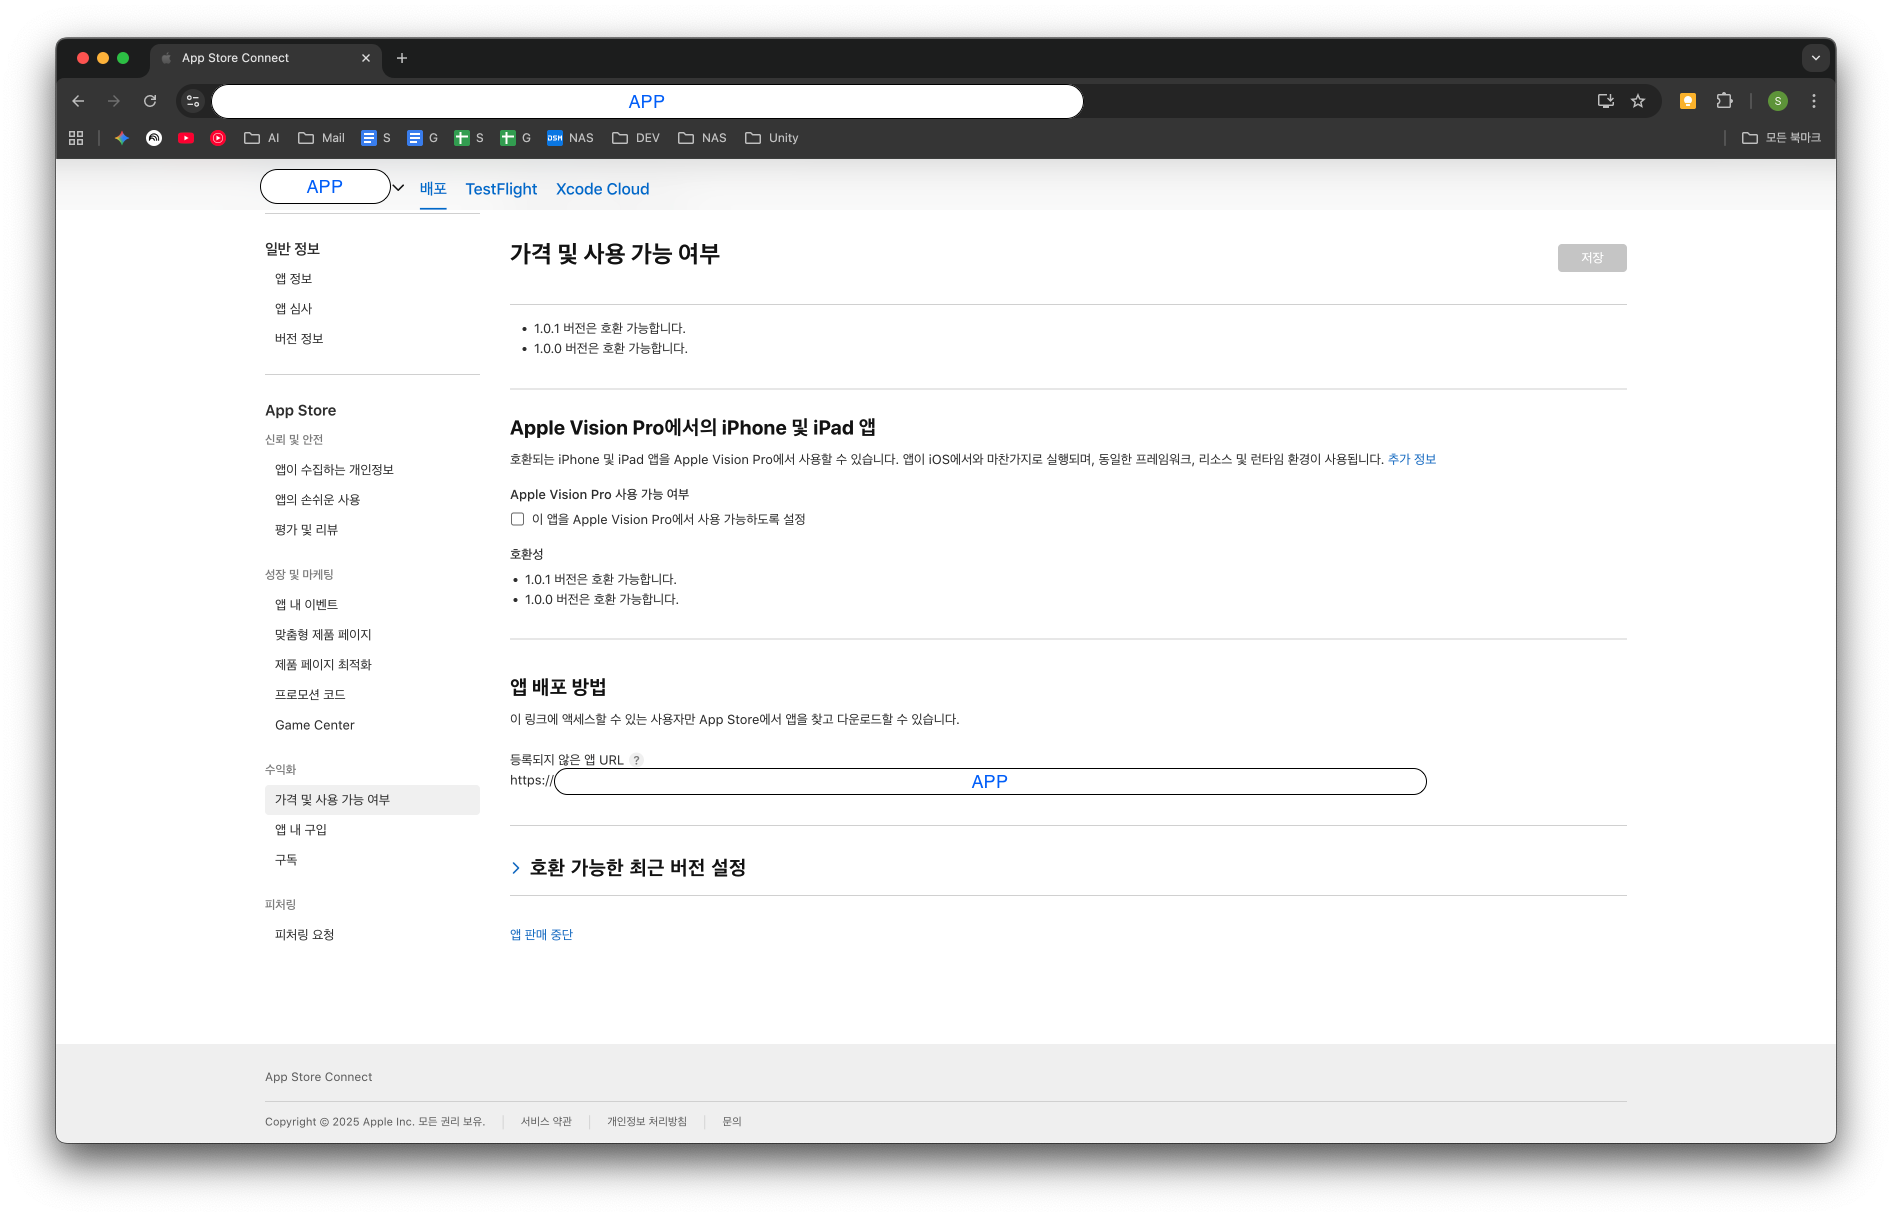This screenshot has width=1892, height=1217.
Task: Open 구독 sidebar item
Action: 286,860
